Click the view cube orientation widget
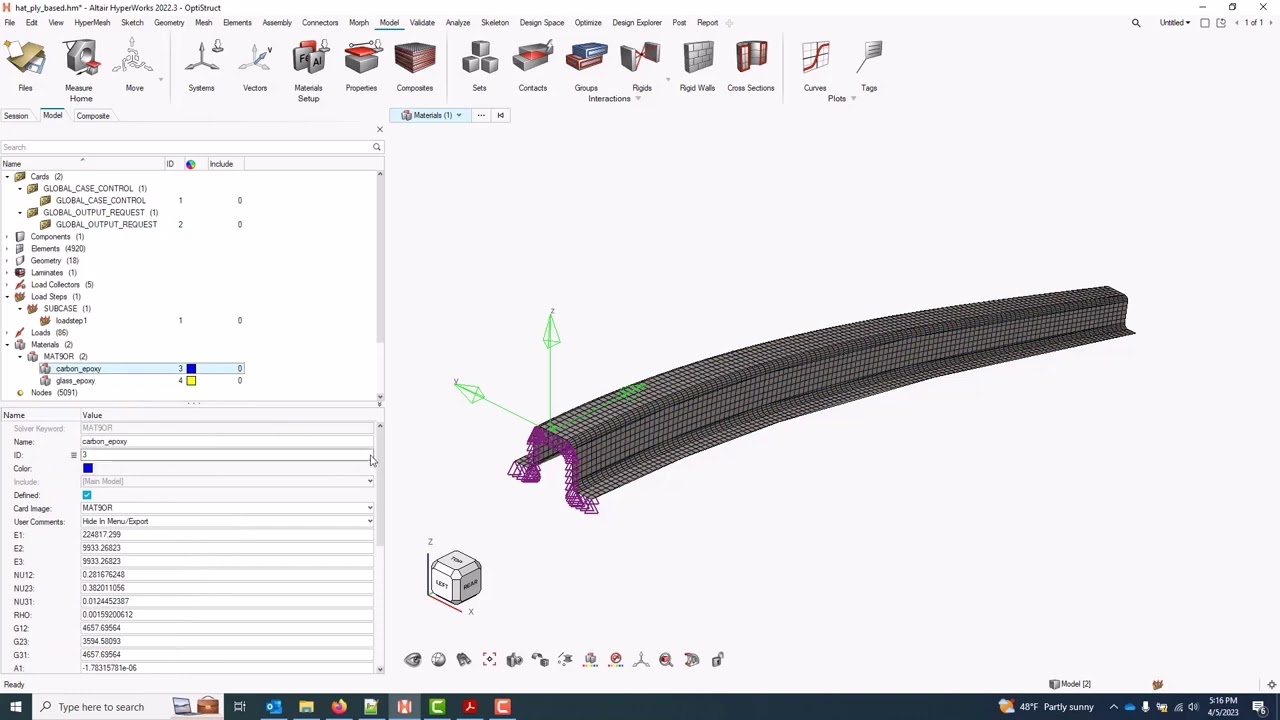The image size is (1280, 720). coord(455,577)
